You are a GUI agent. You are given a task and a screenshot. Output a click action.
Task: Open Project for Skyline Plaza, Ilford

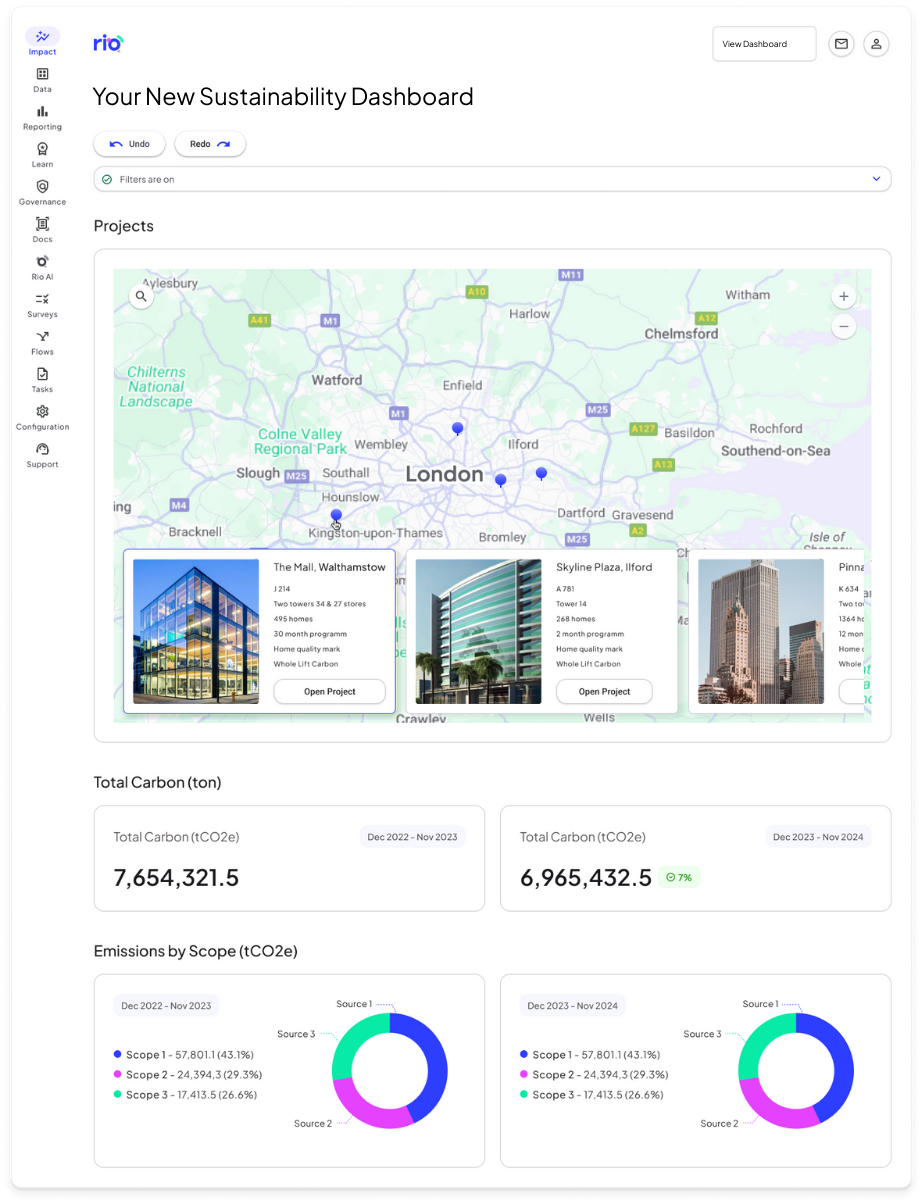604,691
